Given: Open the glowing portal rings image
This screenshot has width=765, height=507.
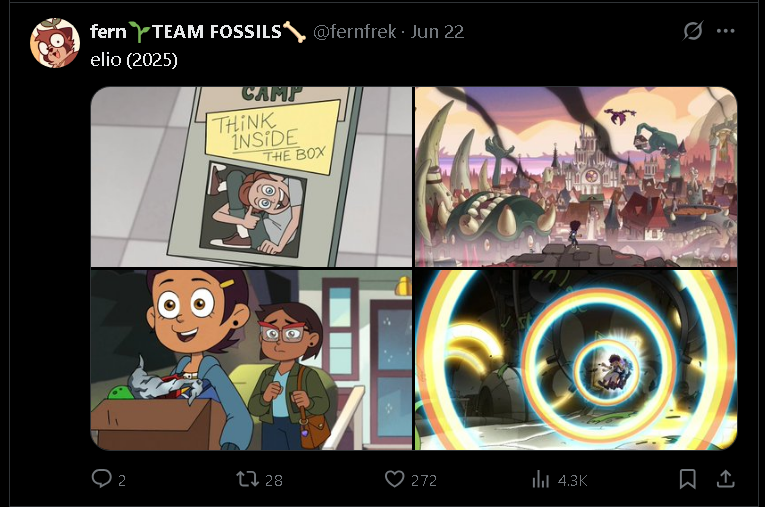Looking at the screenshot, I should 576,360.
